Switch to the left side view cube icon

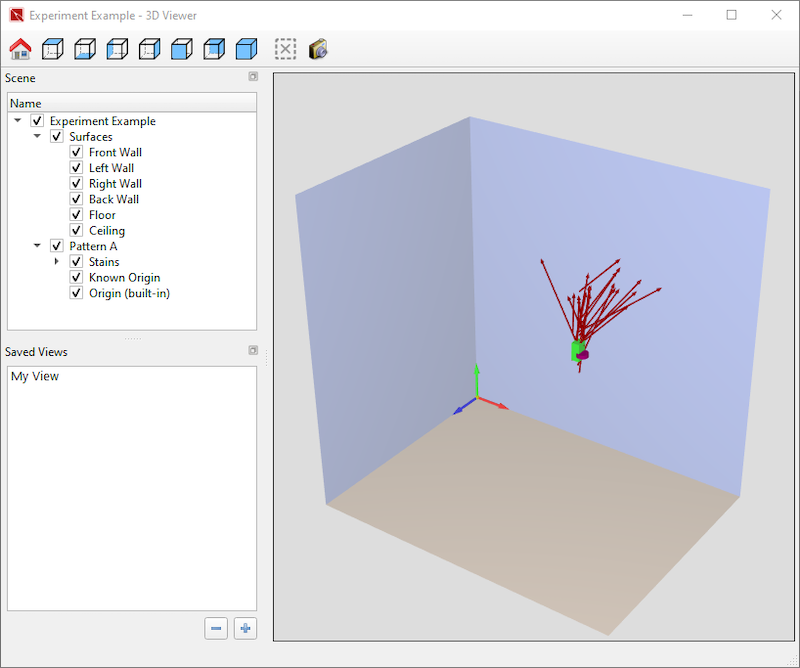pyautogui.click(x=117, y=50)
